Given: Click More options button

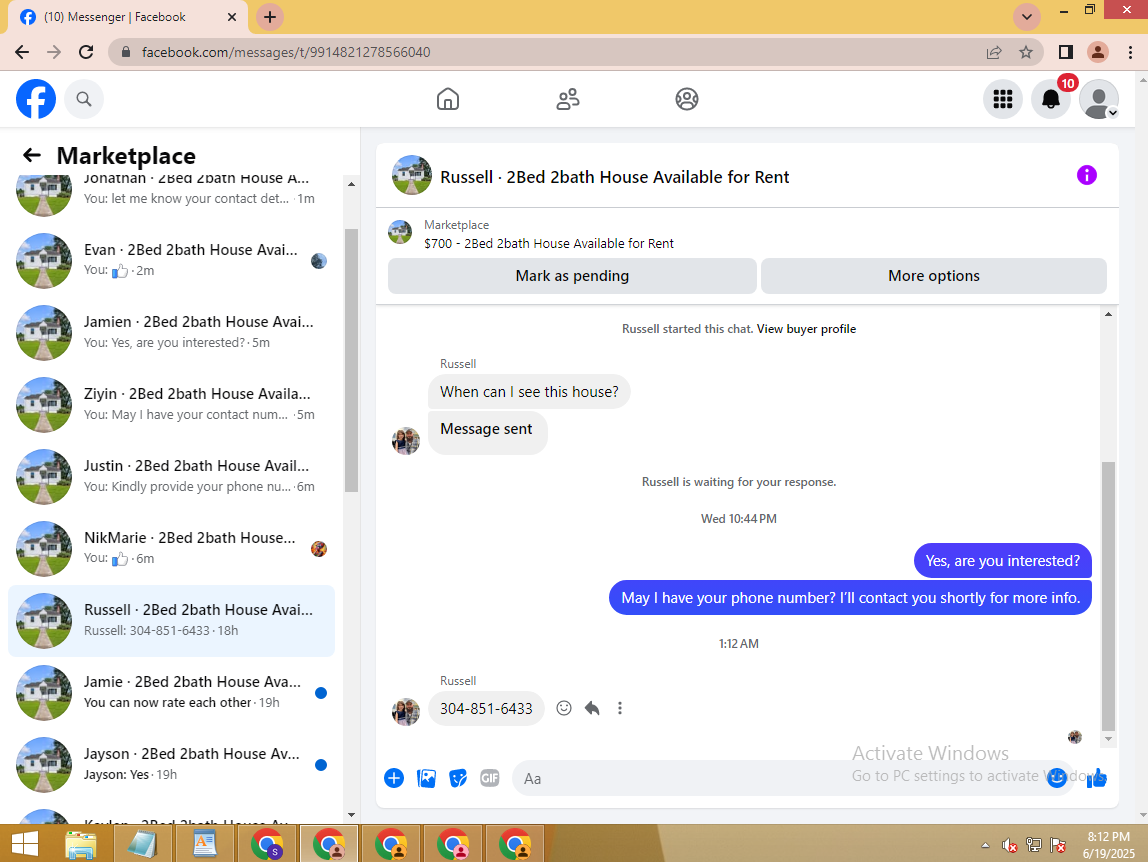Looking at the screenshot, I should coord(933,276).
